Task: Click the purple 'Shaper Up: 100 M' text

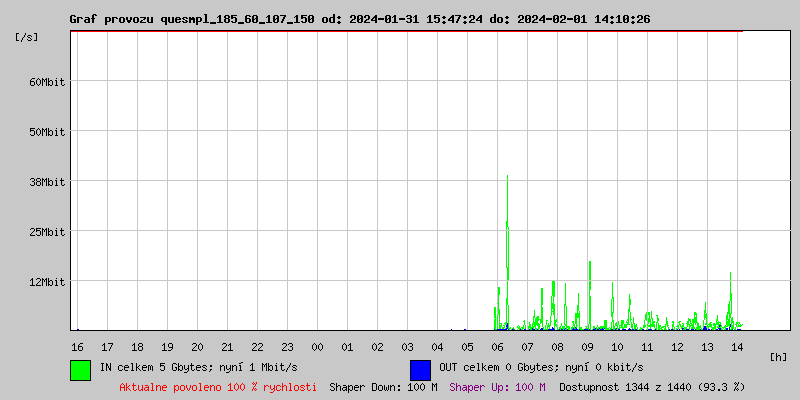Action: click(x=497, y=386)
